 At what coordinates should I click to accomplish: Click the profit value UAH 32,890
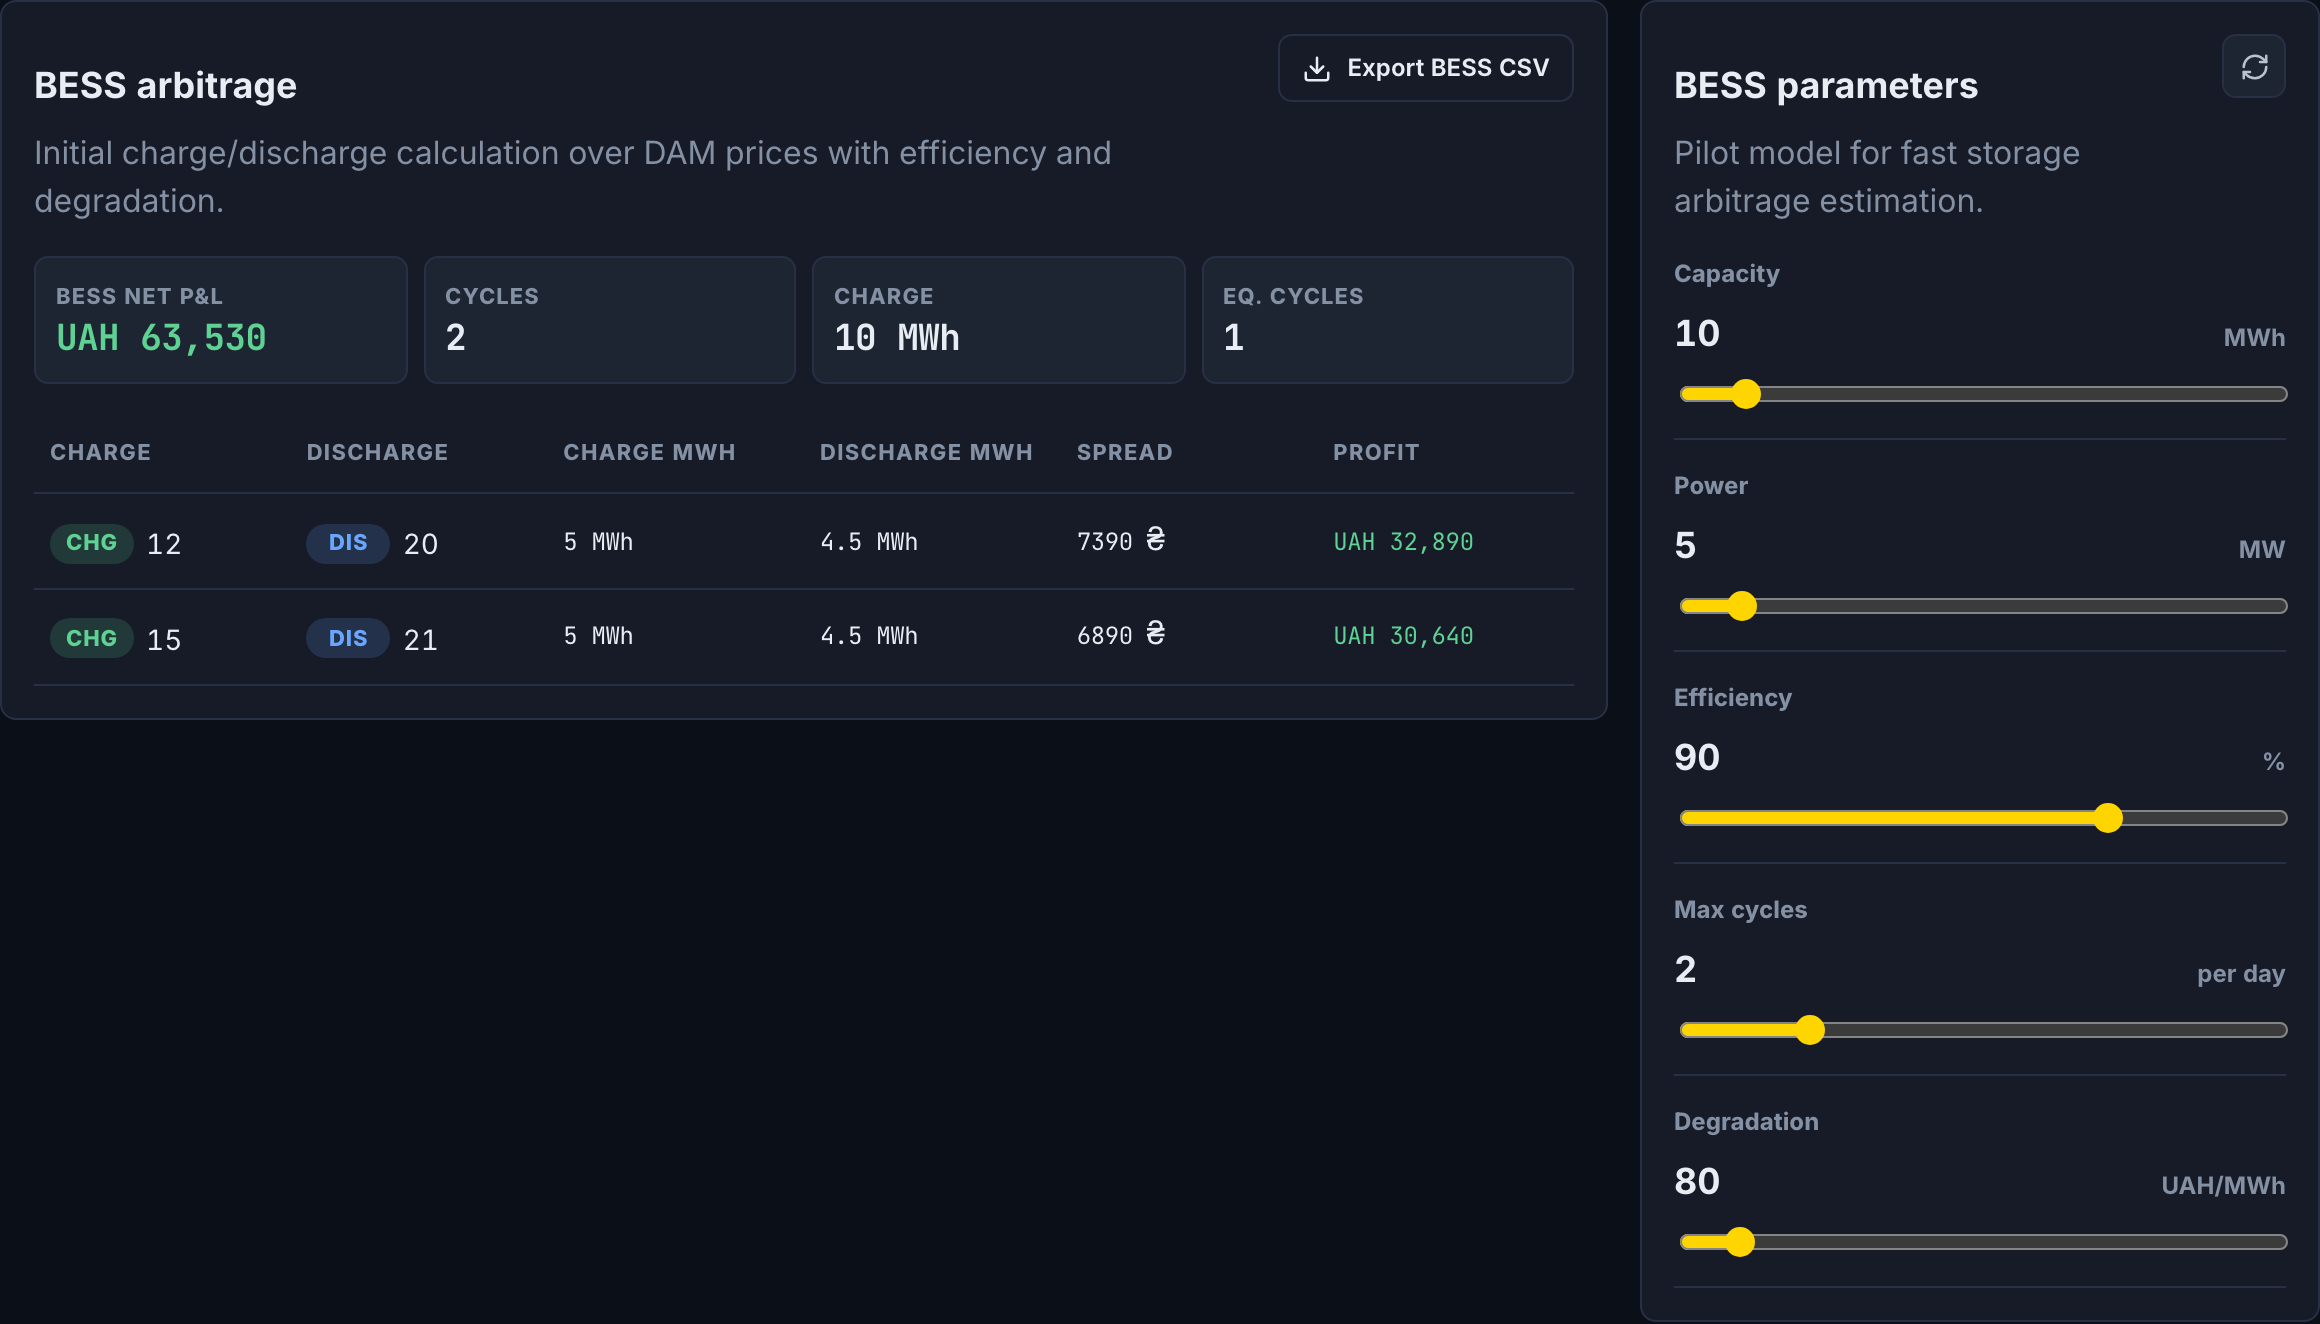(1403, 542)
